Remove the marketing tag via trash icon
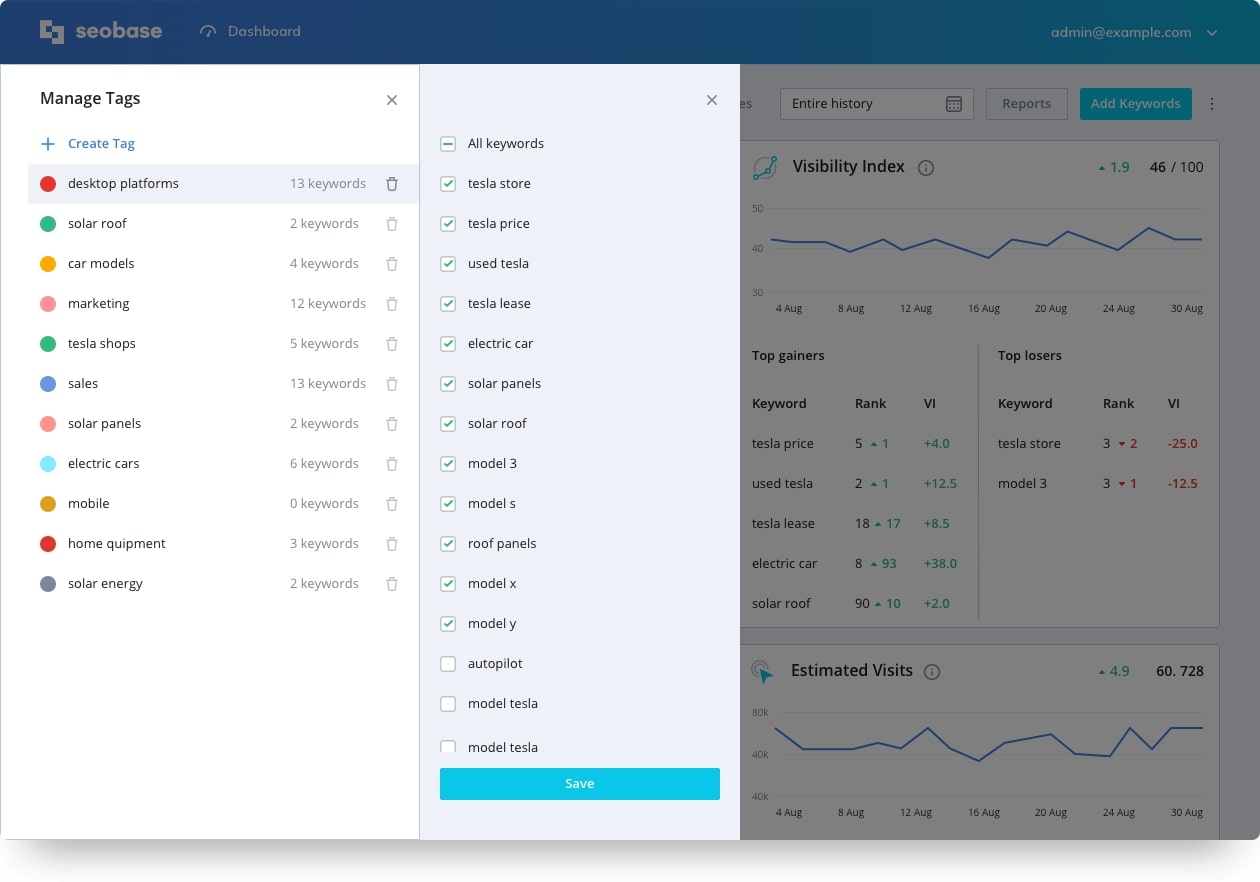Image resolution: width=1260 pixels, height=882 pixels. [392, 304]
